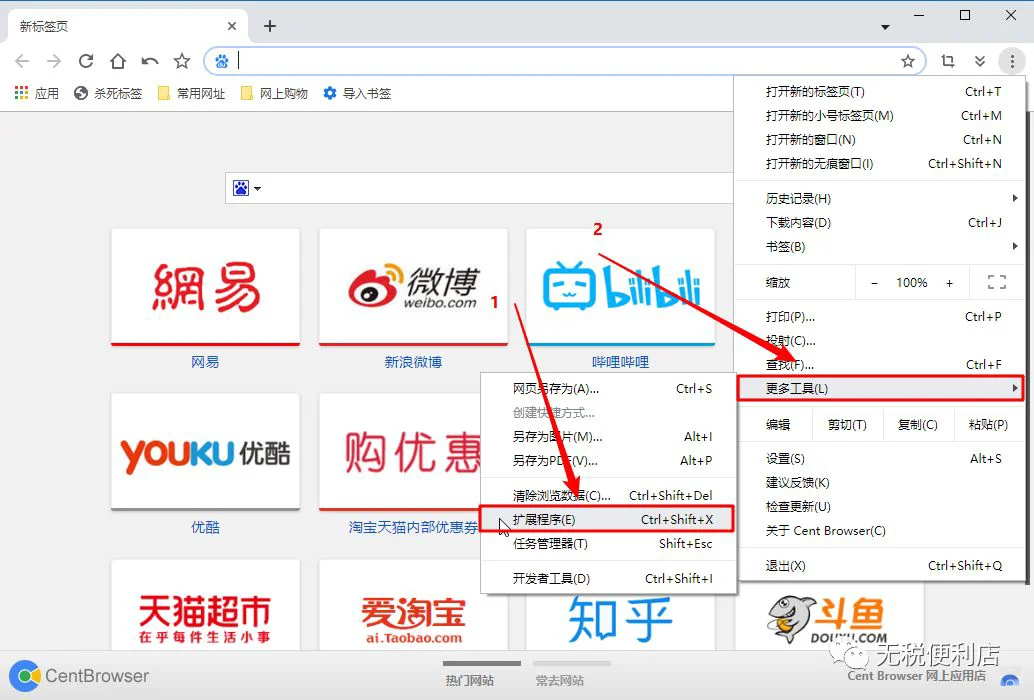Open the 天猫超市 thumbnail
The image size is (1034, 700).
(x=206, y=605)
